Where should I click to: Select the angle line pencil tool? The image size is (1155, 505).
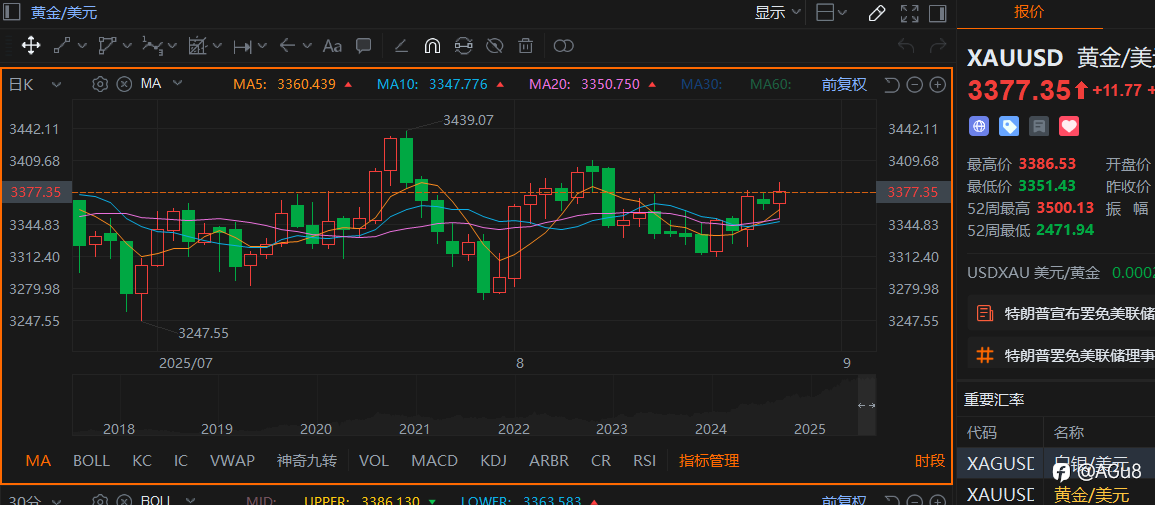tap(401, 46)
